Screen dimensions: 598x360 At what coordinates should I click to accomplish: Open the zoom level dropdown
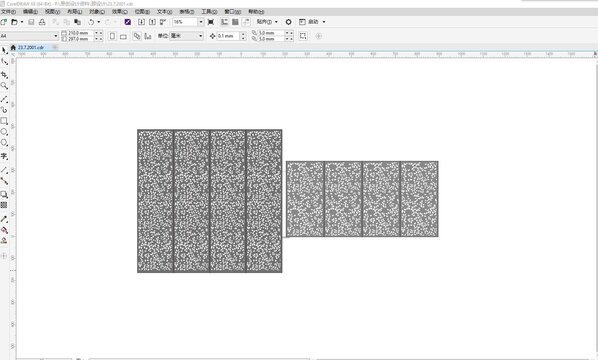click(201, 22)
